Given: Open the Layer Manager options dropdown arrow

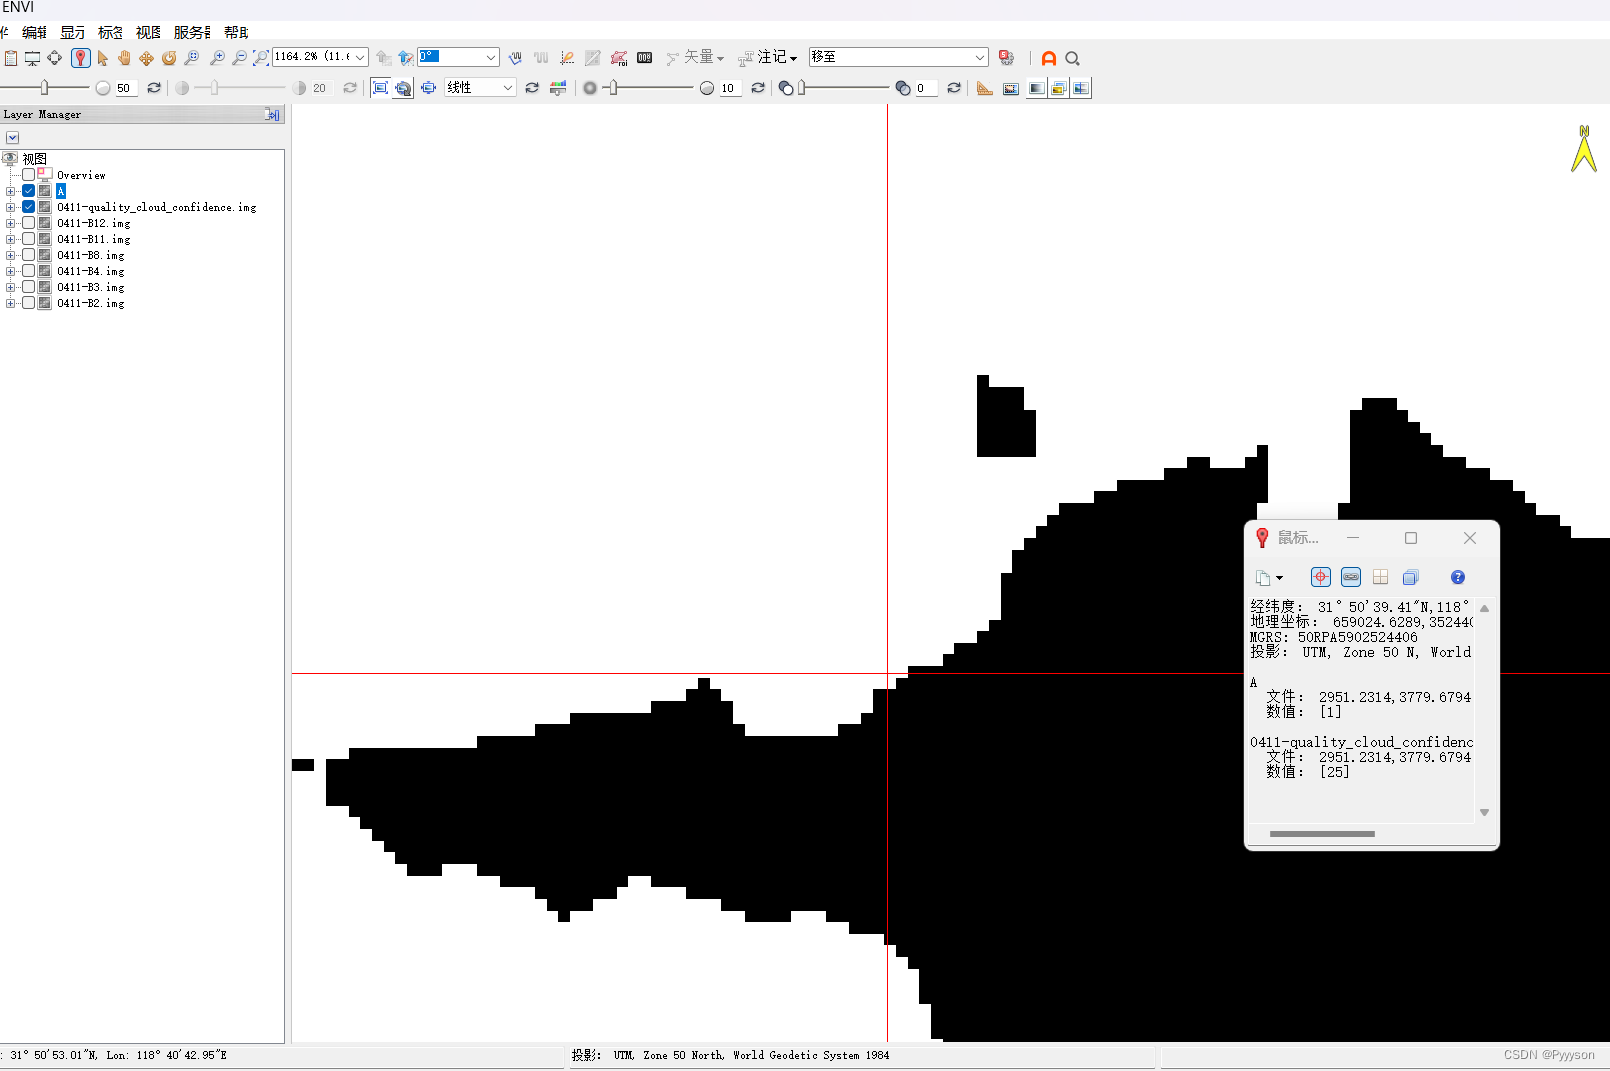Looking at the screenshot, I should click(12, 138).
